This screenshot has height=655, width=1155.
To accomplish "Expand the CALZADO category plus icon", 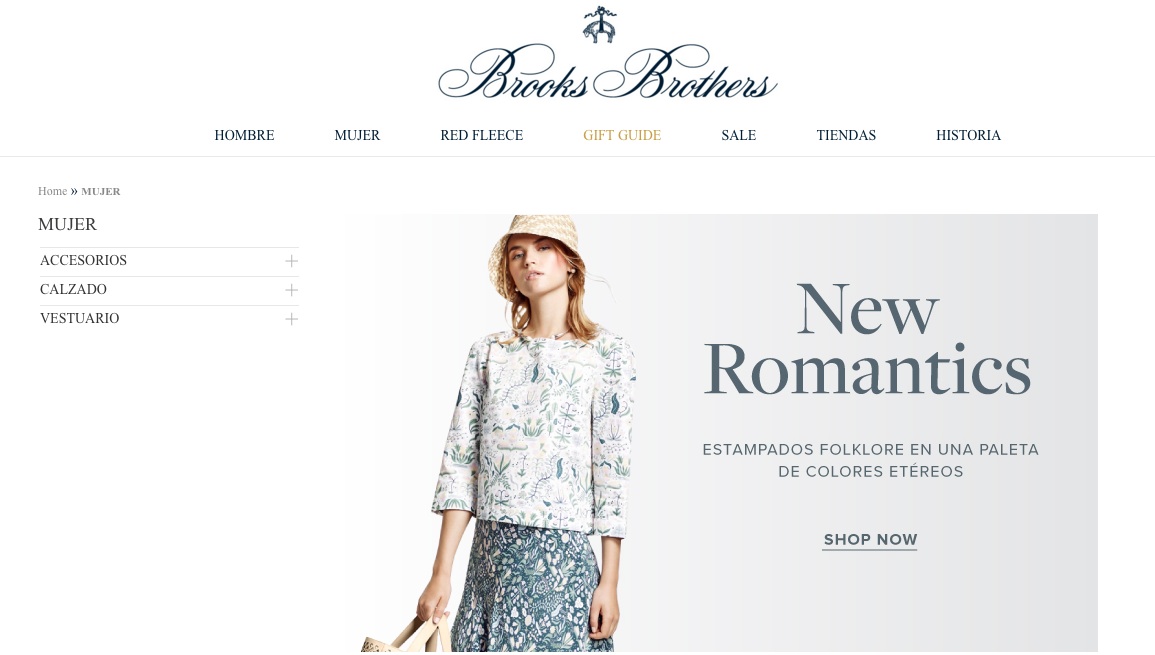I will tap(292, 290).
